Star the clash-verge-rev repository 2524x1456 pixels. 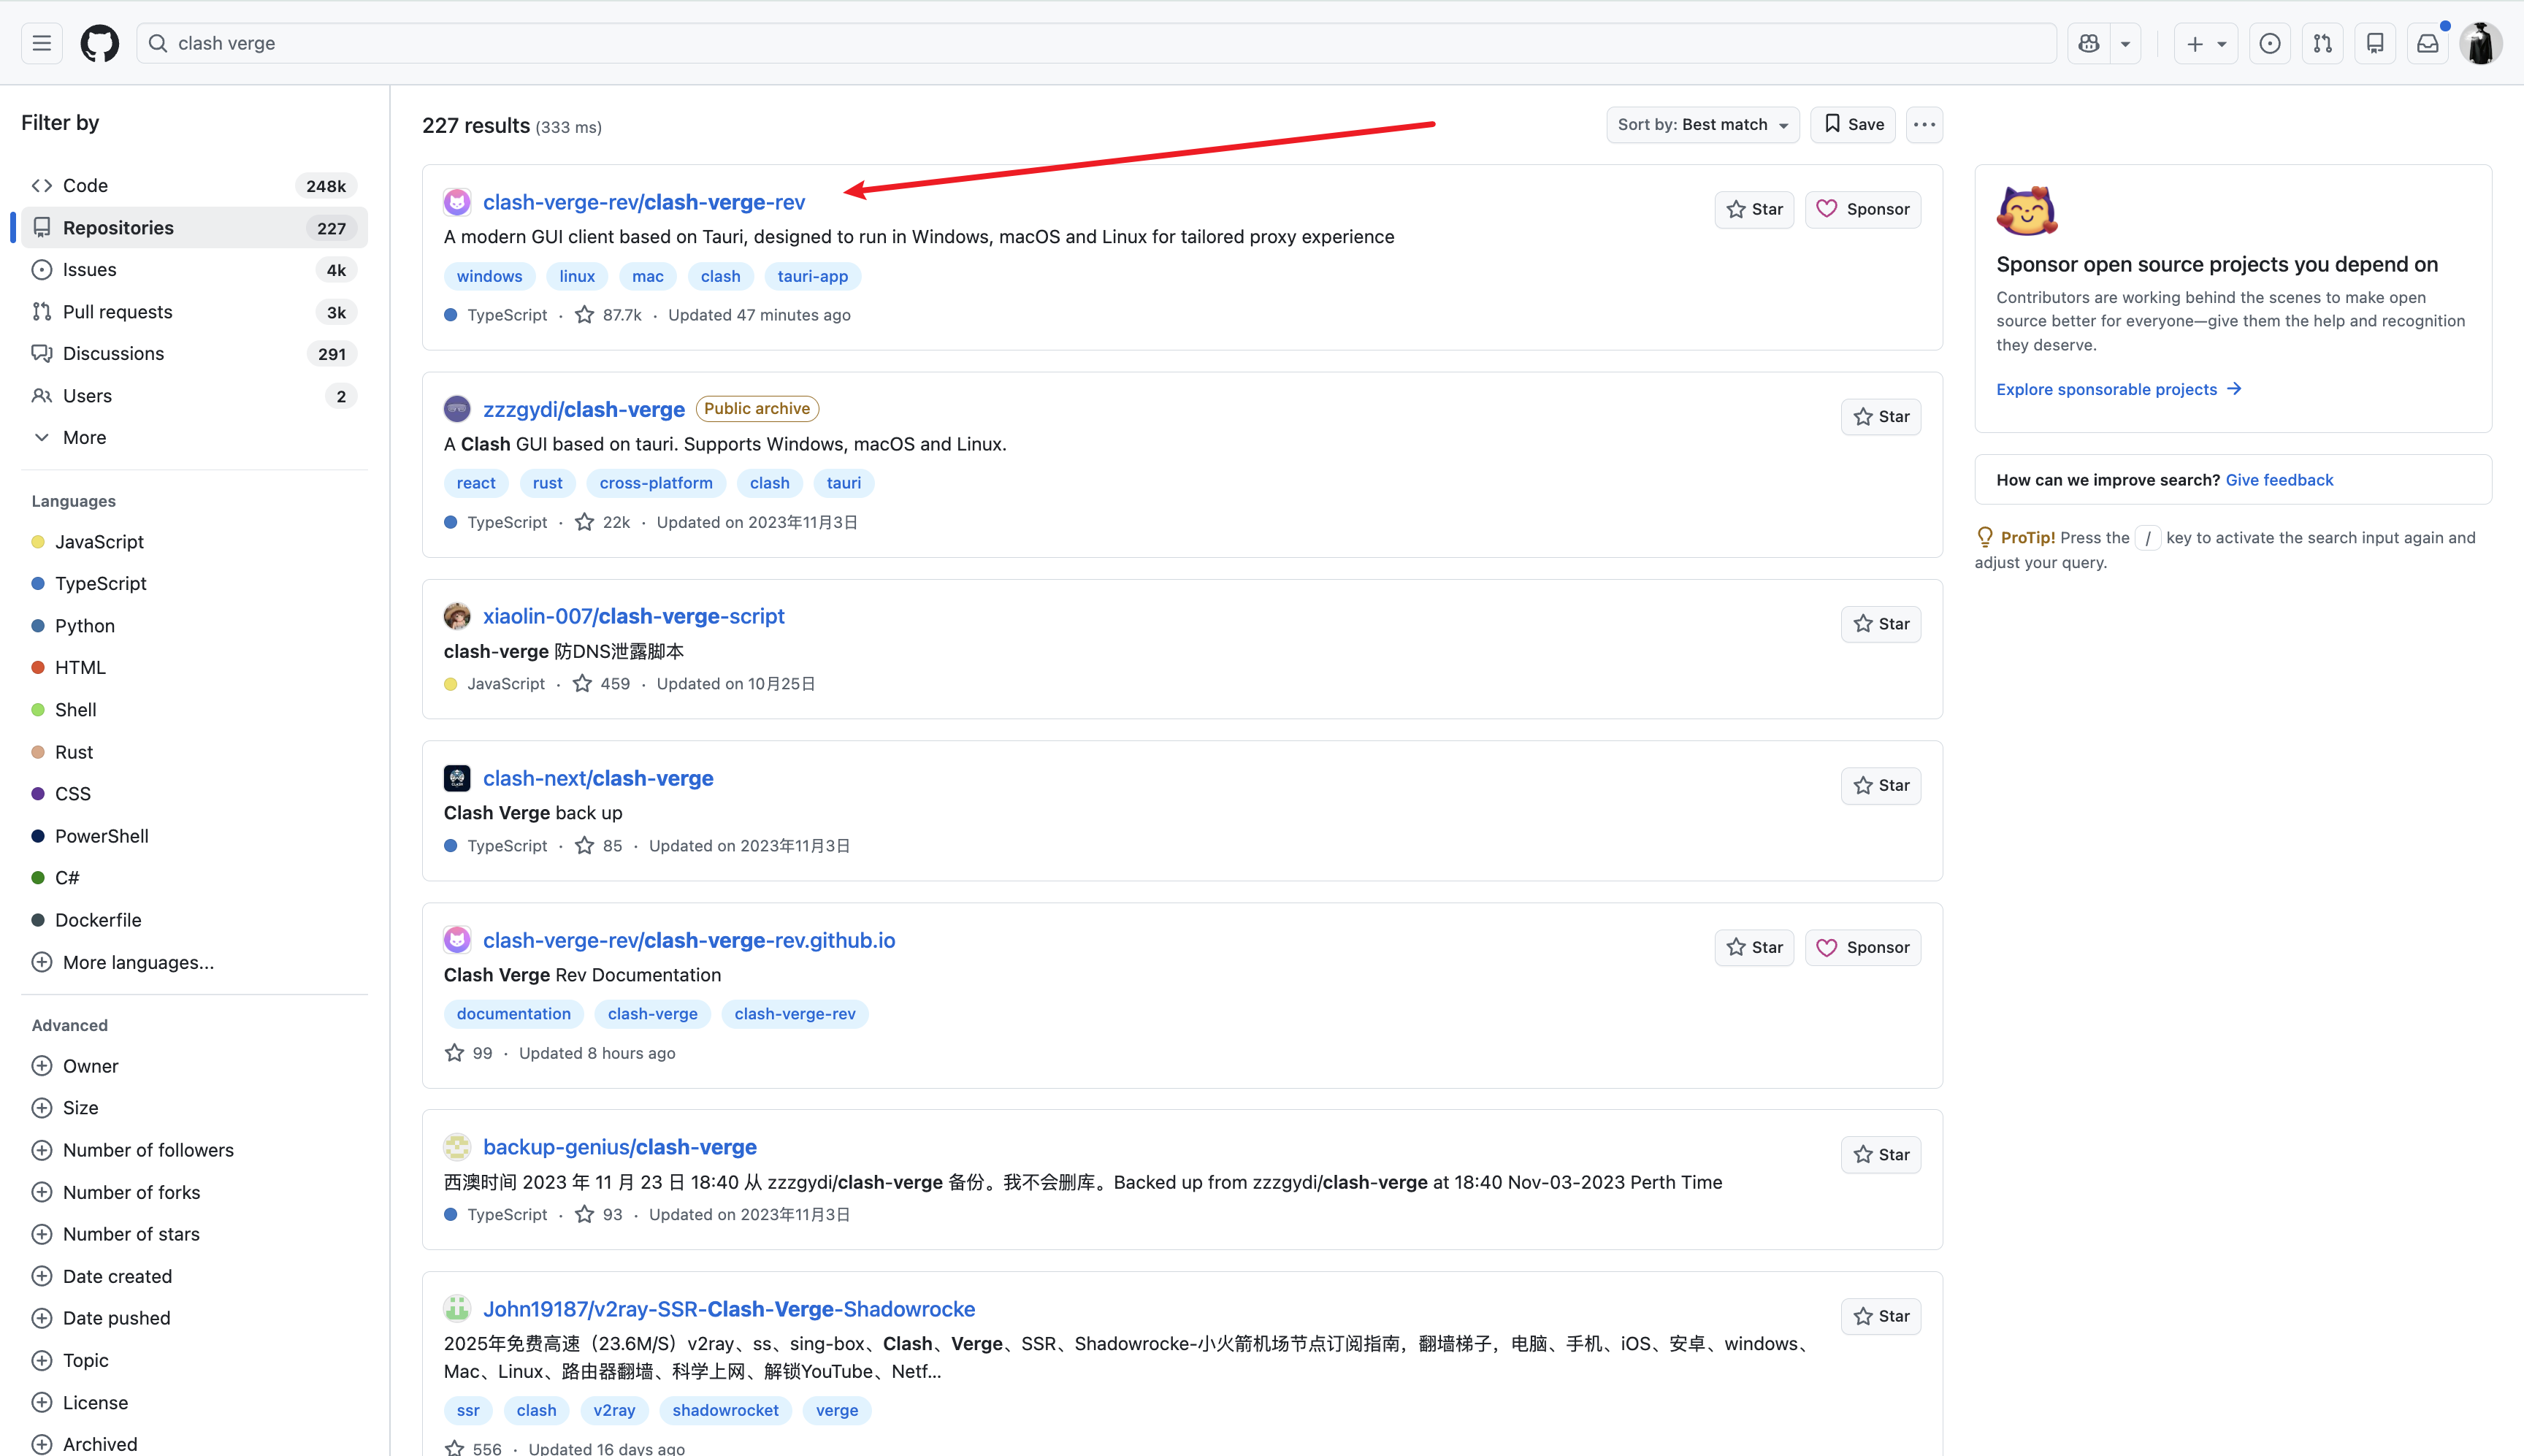click(x=1754, y=209)
